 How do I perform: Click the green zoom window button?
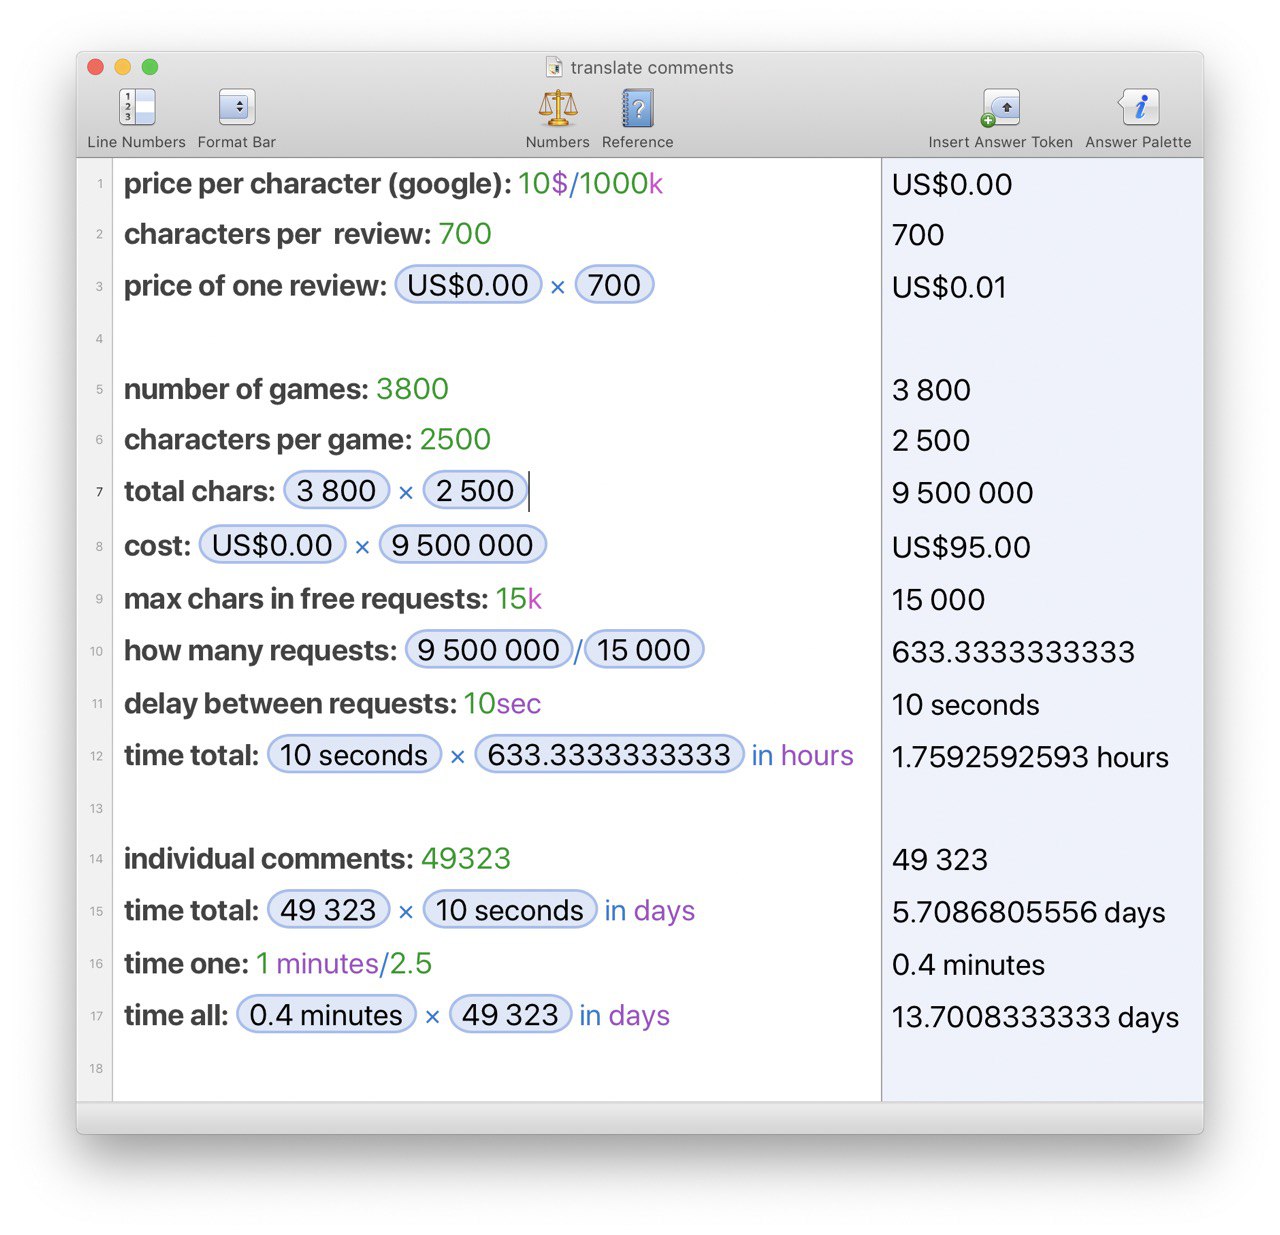[x=150, y=67]
